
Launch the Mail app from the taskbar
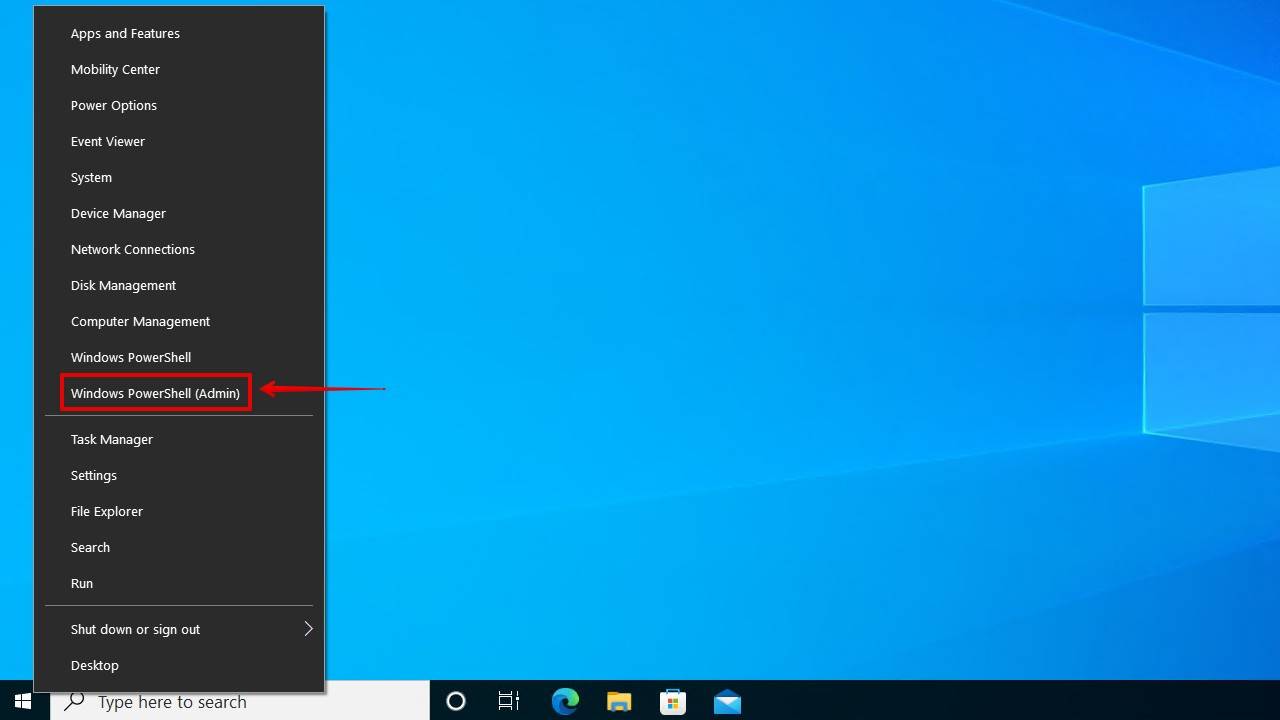pyautogui.click(x=726, y=701)
